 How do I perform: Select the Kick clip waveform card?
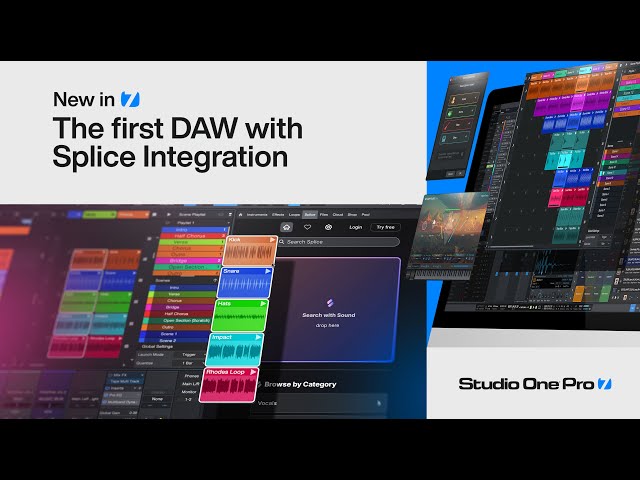(250, 250)
